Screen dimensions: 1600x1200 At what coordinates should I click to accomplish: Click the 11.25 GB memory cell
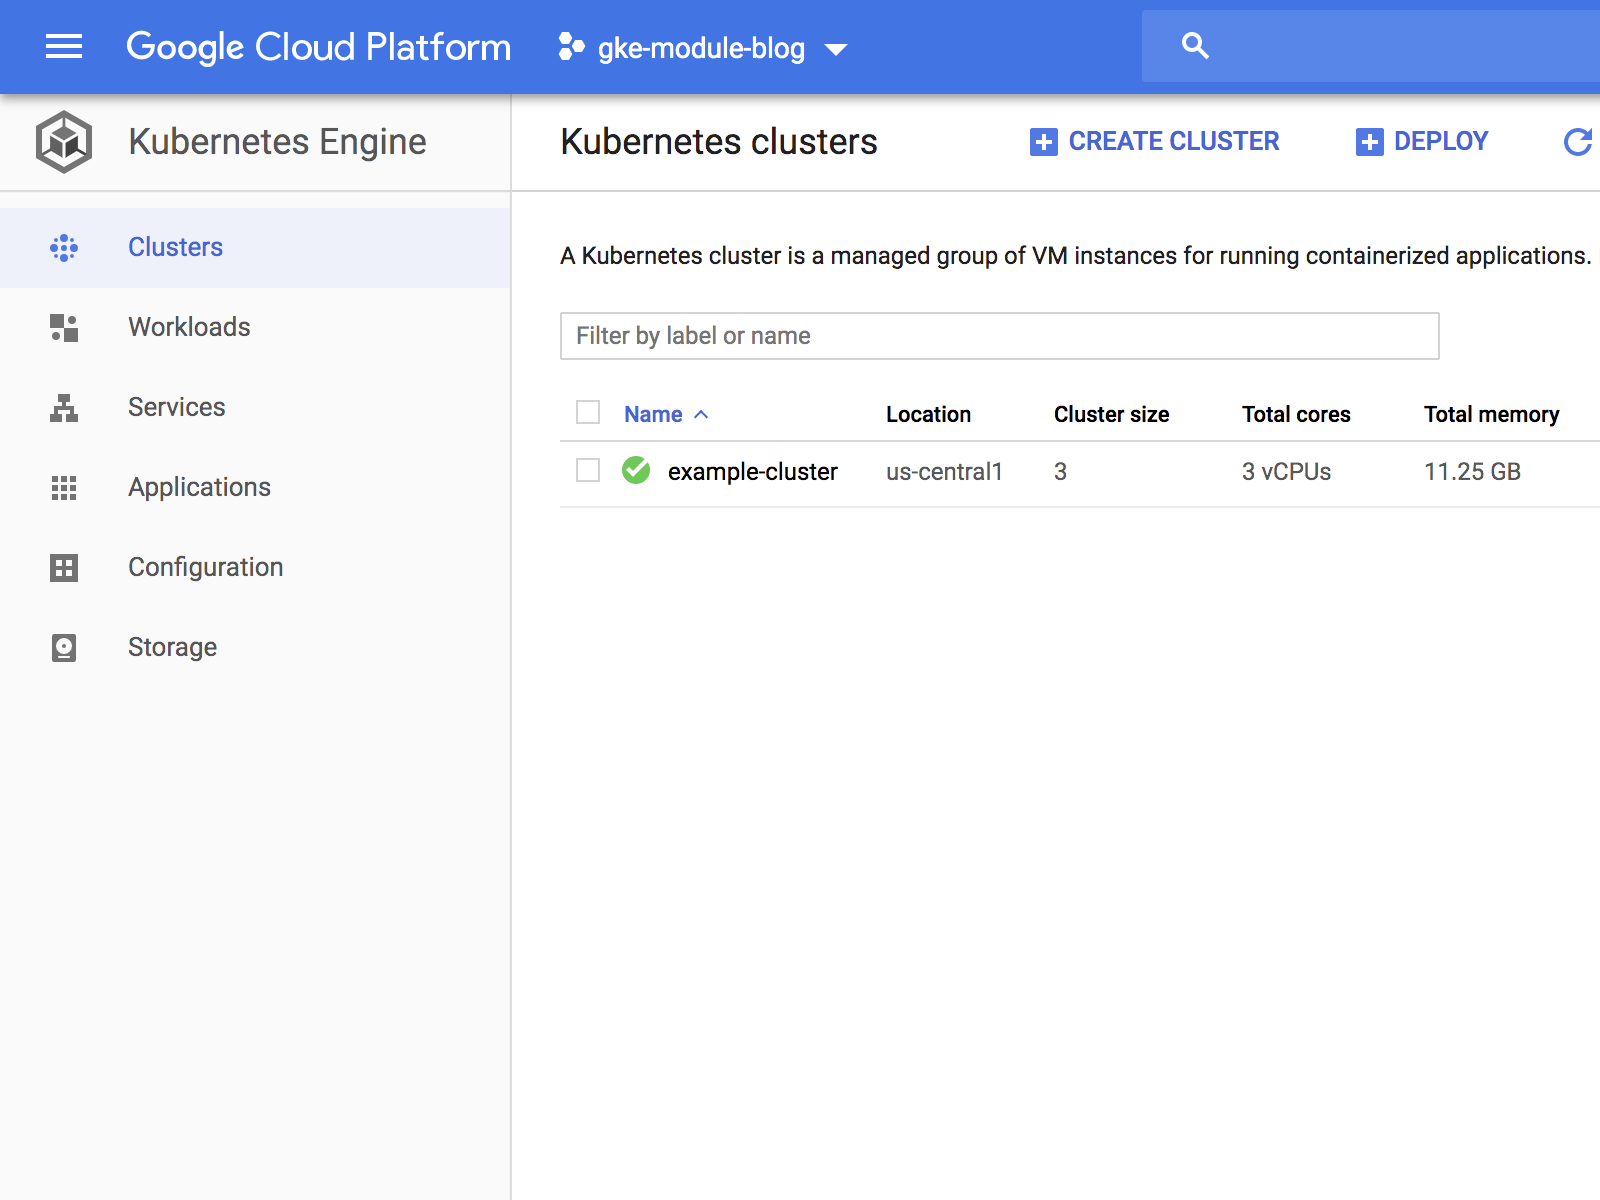pos(1472,471)
